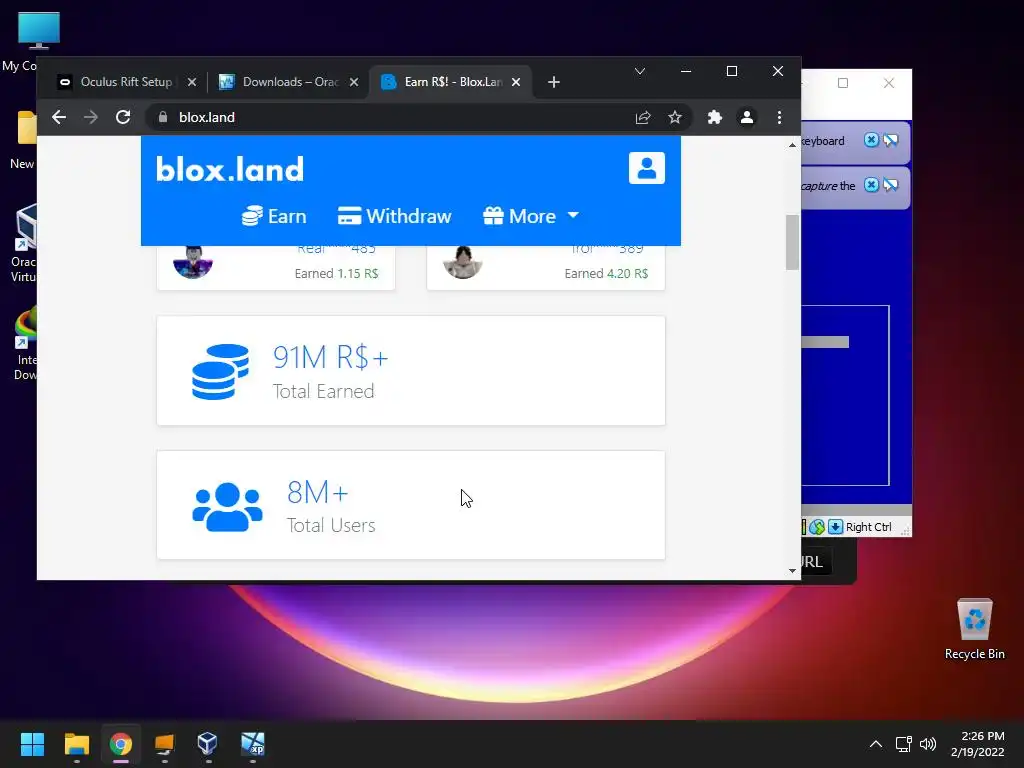Go back in Chrome
1024x768 pixels.
(59, 118)
